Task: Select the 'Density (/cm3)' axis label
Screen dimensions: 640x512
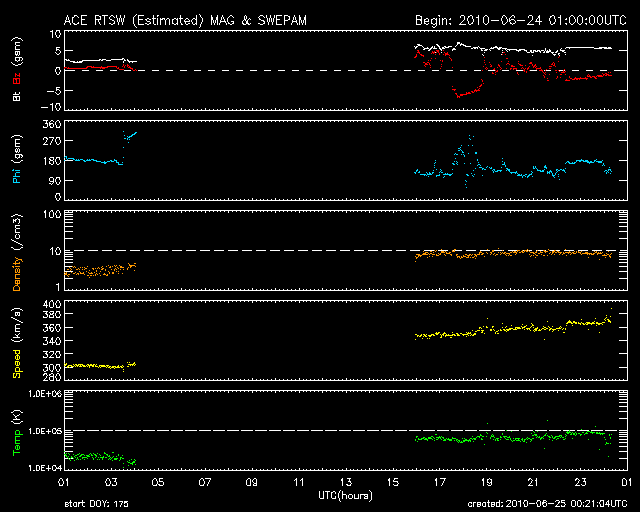Action: click(x=17, y=252)
